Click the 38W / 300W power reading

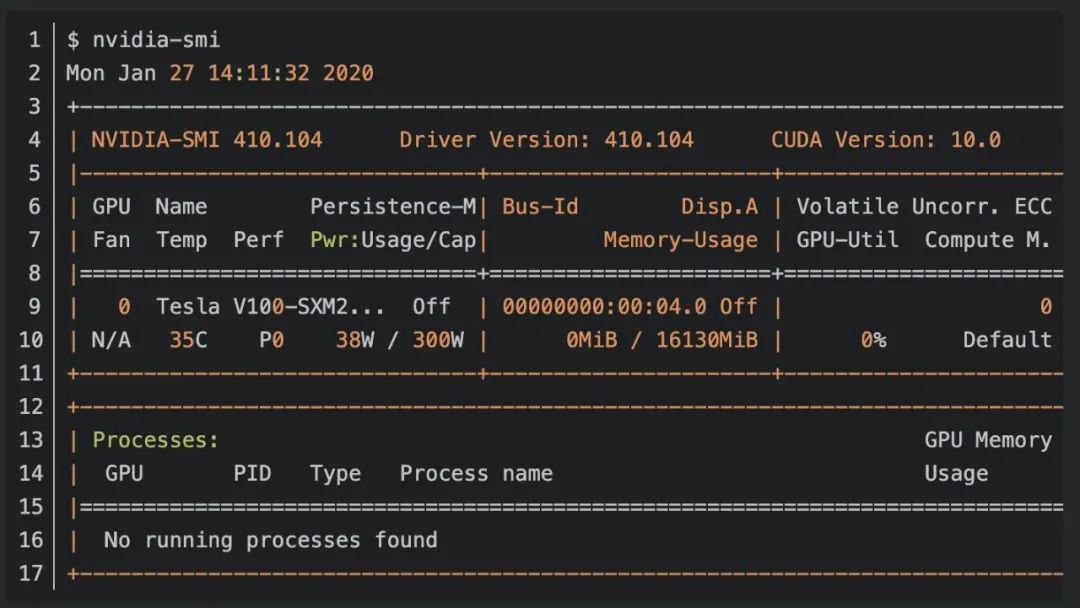pos(399,340)
